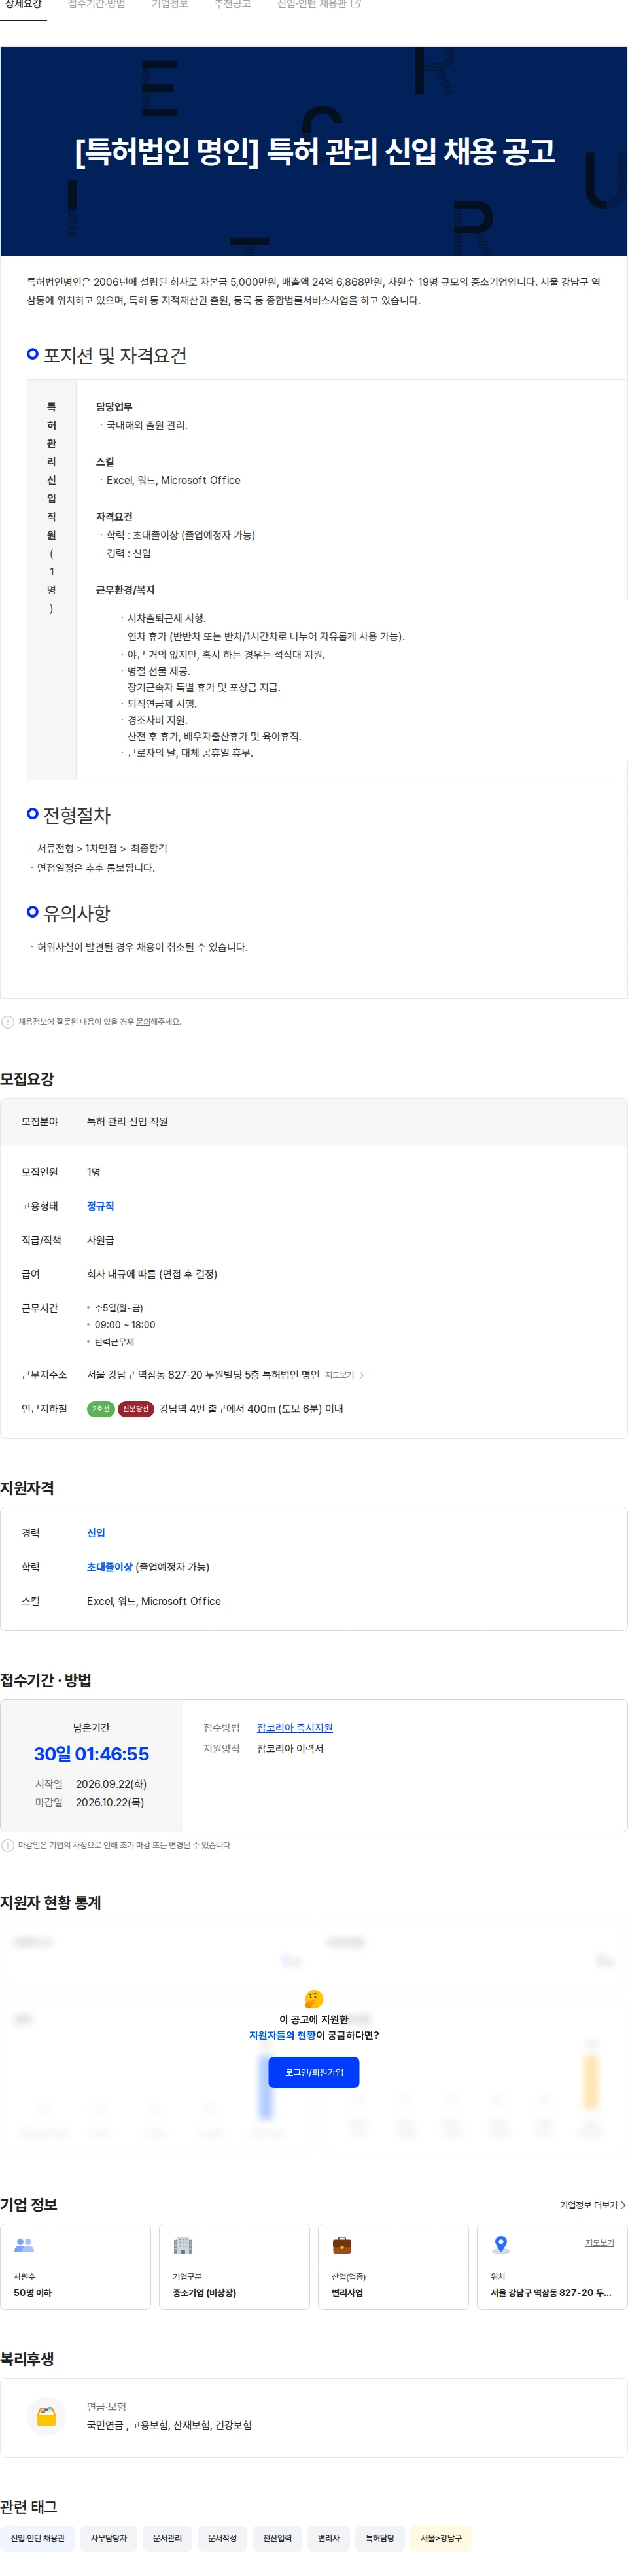Click the 회사 내규에 따름 (면접 후 결정) salary text
Image resolution: width=628 pixels, height=2576 pixels.
coord(152,1274)
